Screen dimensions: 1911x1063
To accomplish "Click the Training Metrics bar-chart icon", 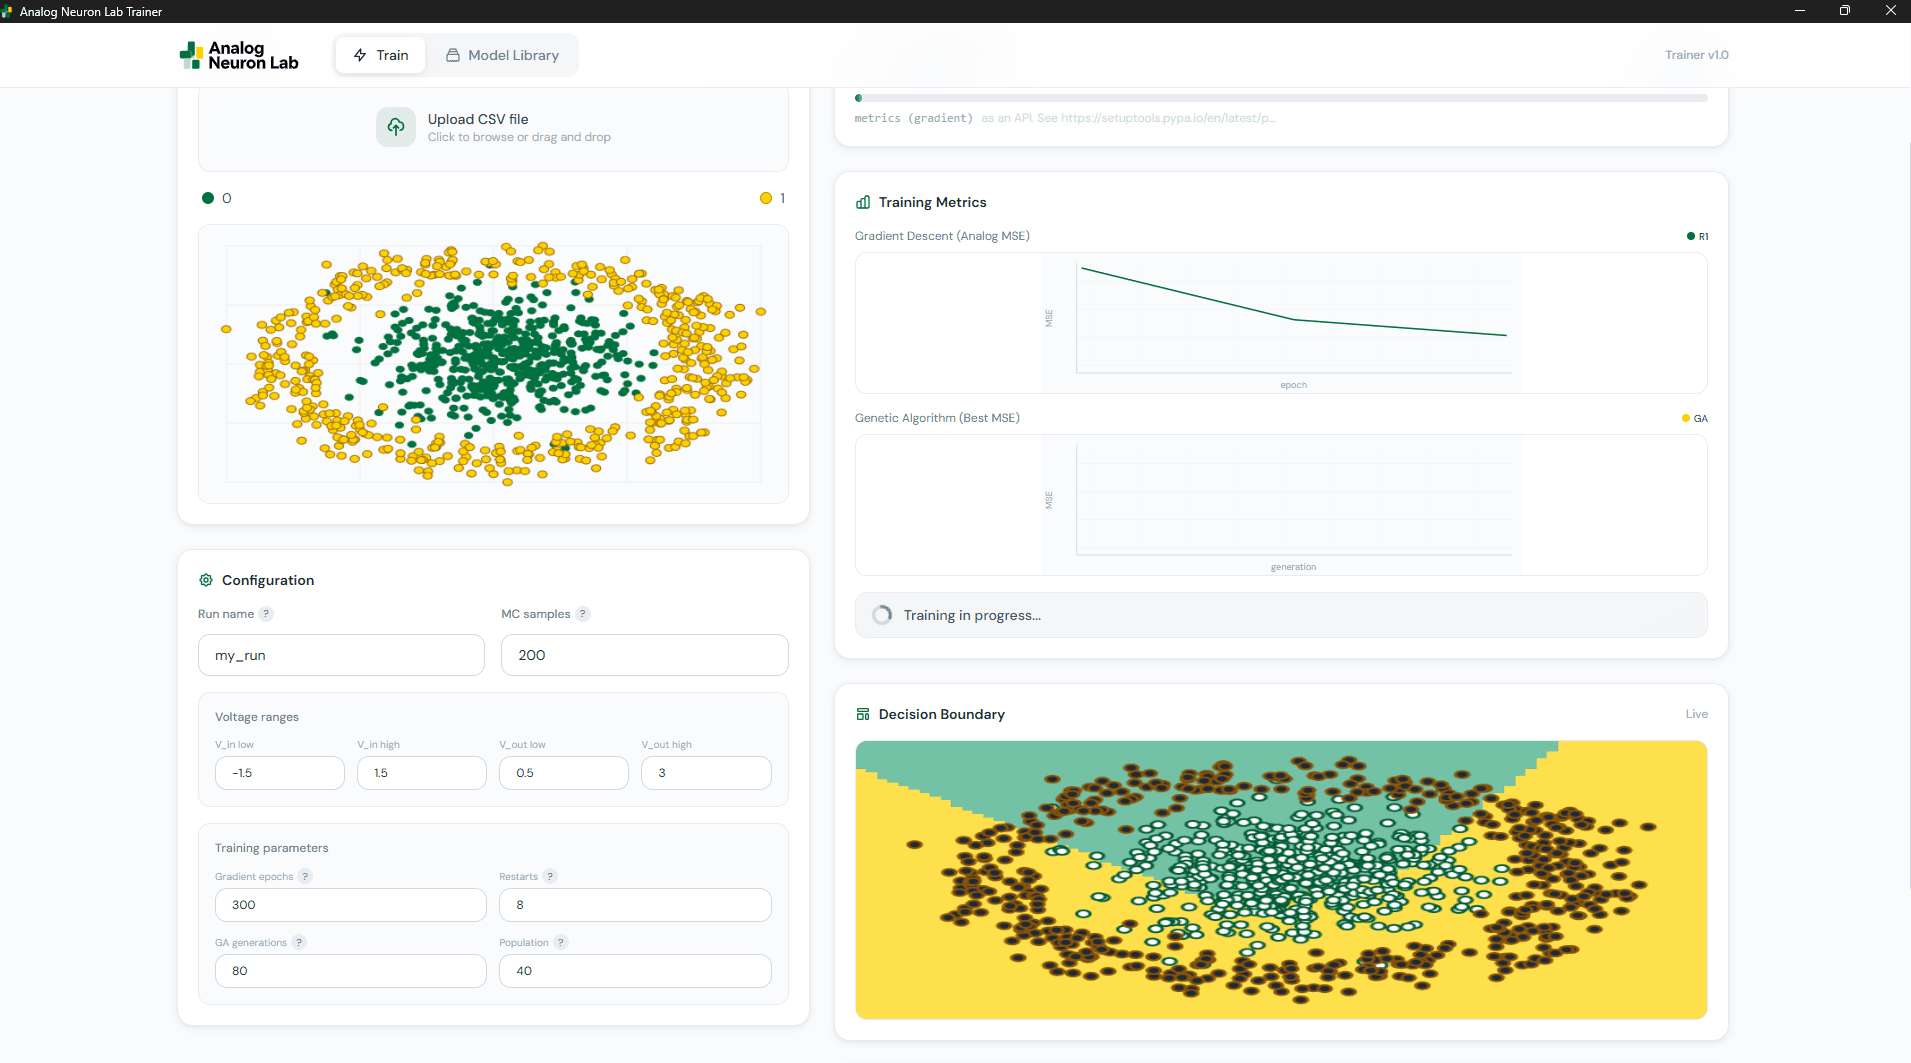I will [x=862, y=202].
